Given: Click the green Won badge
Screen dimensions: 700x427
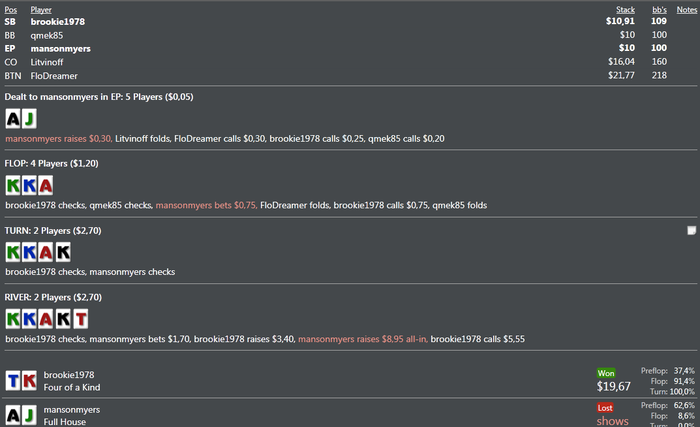Looking at the screenshot, I should coord(607,372).
